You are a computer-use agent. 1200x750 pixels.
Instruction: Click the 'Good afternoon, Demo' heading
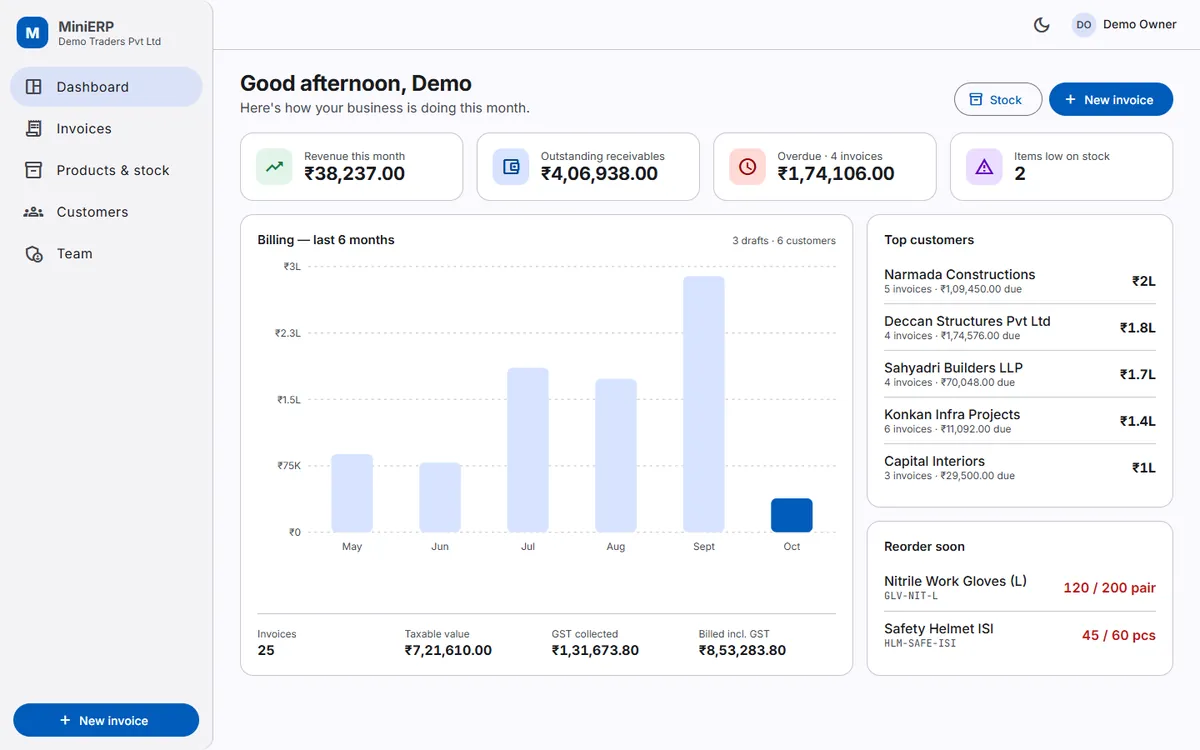point(356,83)
